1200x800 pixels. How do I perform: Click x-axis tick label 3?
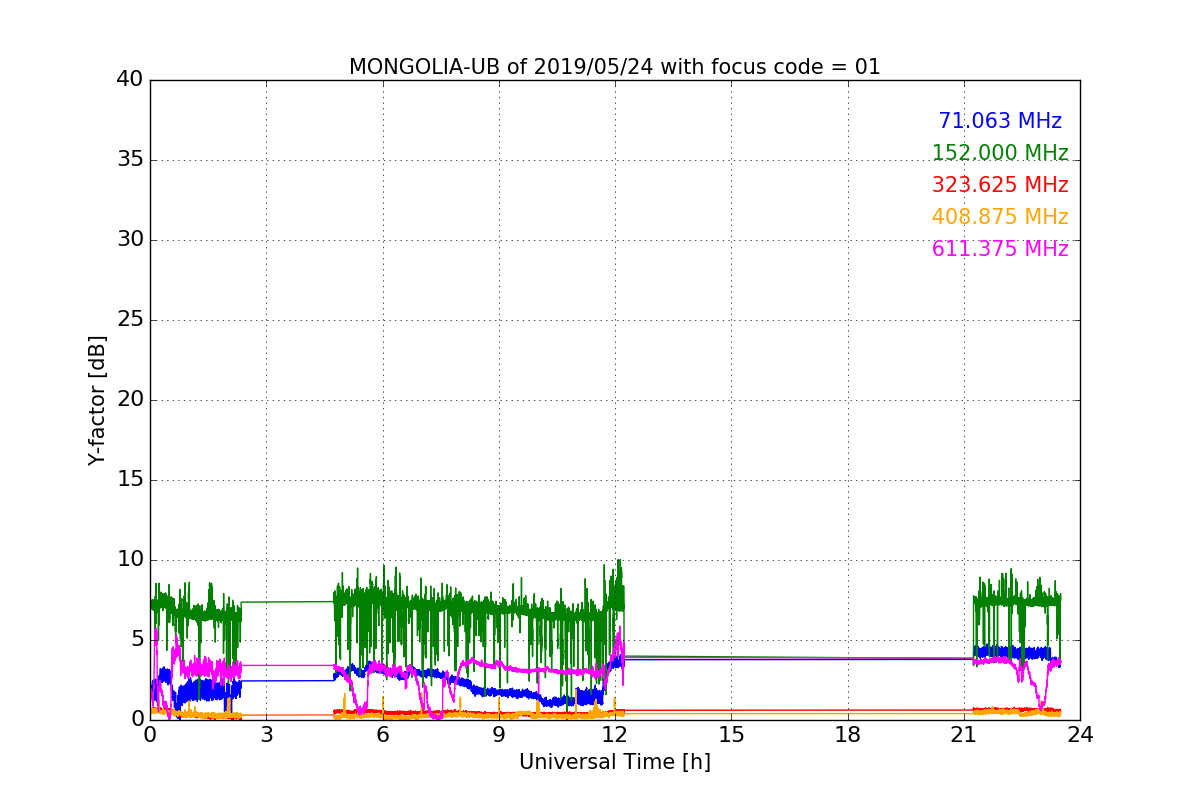tap(266, 734)
